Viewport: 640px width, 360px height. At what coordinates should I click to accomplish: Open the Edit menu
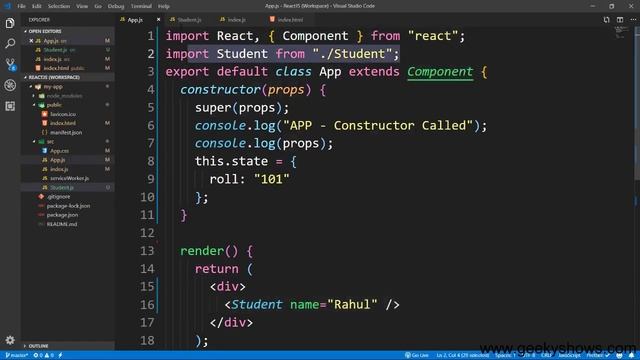[x=37, y=6]
